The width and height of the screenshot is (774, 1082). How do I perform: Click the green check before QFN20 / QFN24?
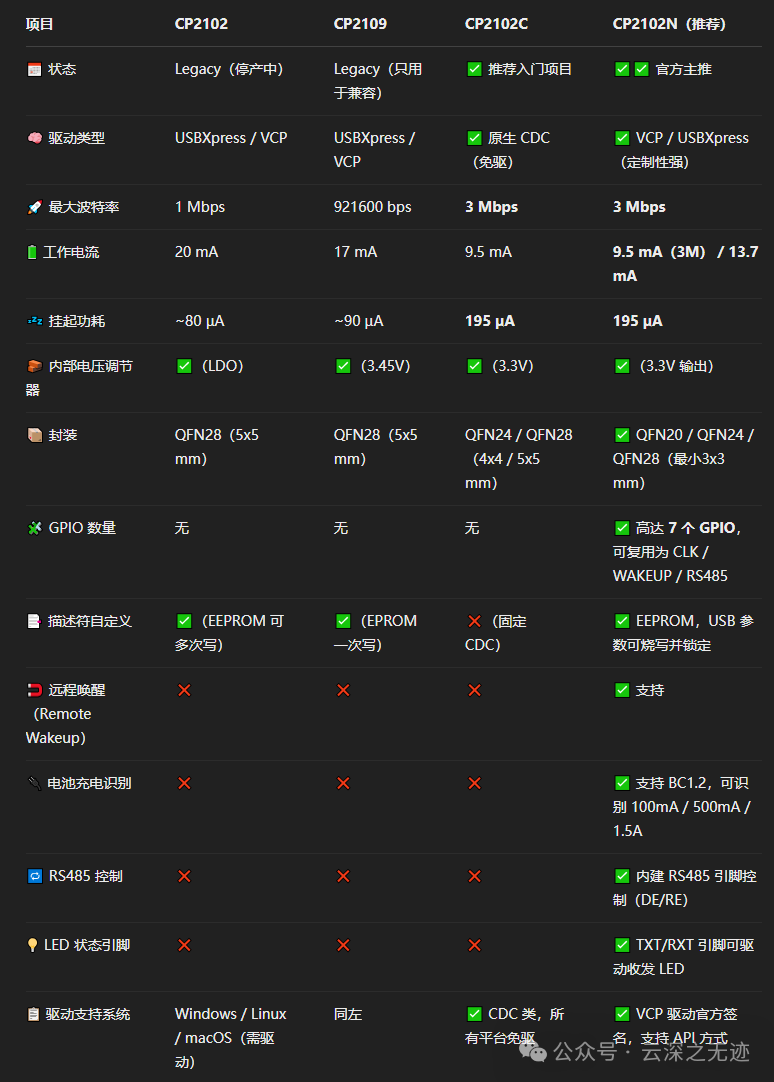(x=622, y=435)
